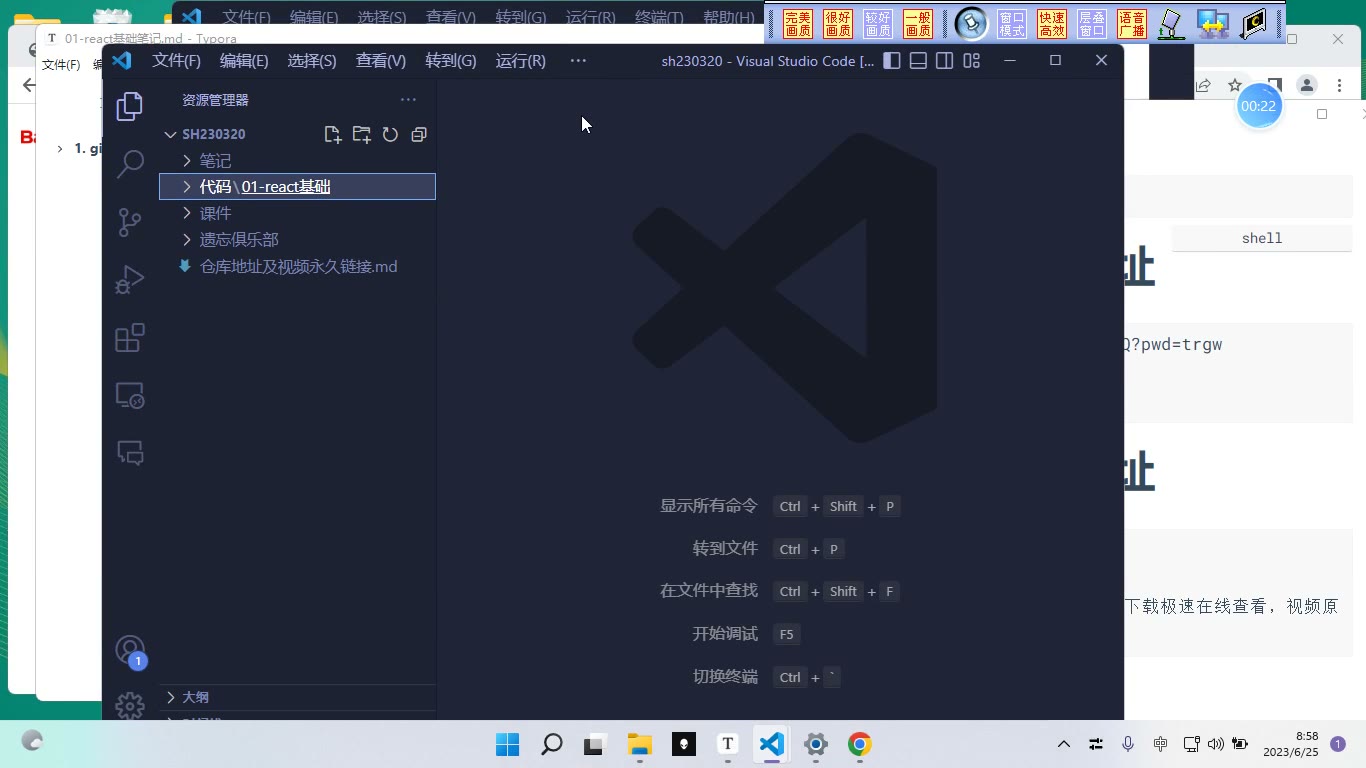Open the Explorer view in activity bar
Viewport: 1366px width, 768px height.
pyautogui.click(x=130, y=106)
